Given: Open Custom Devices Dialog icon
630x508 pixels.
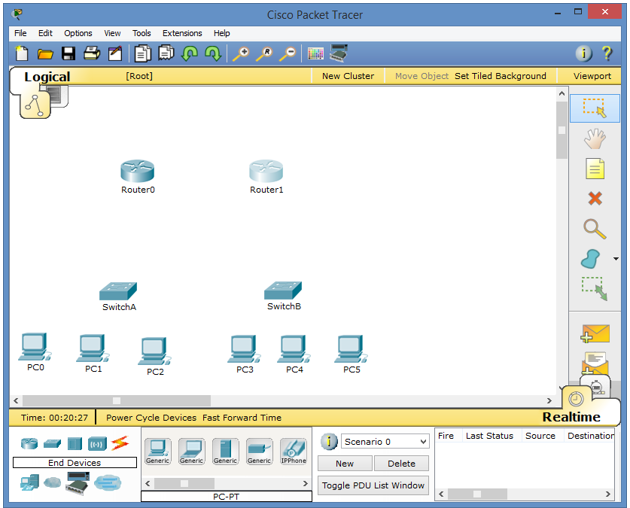Looking at the screenshot, I should 338,53.
